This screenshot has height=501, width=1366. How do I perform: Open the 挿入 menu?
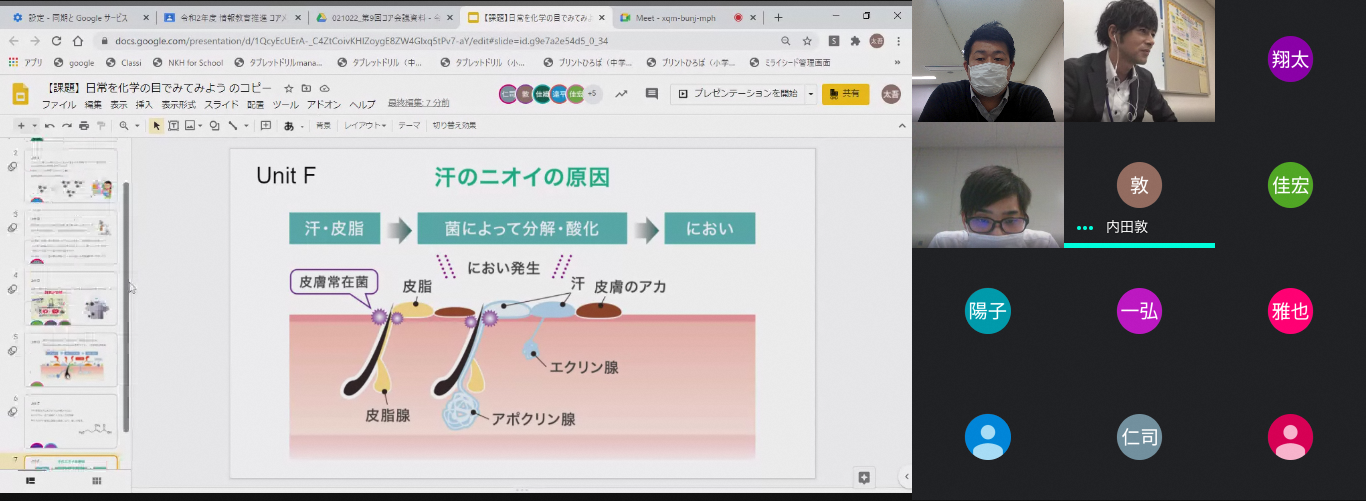tap(144, 104)
